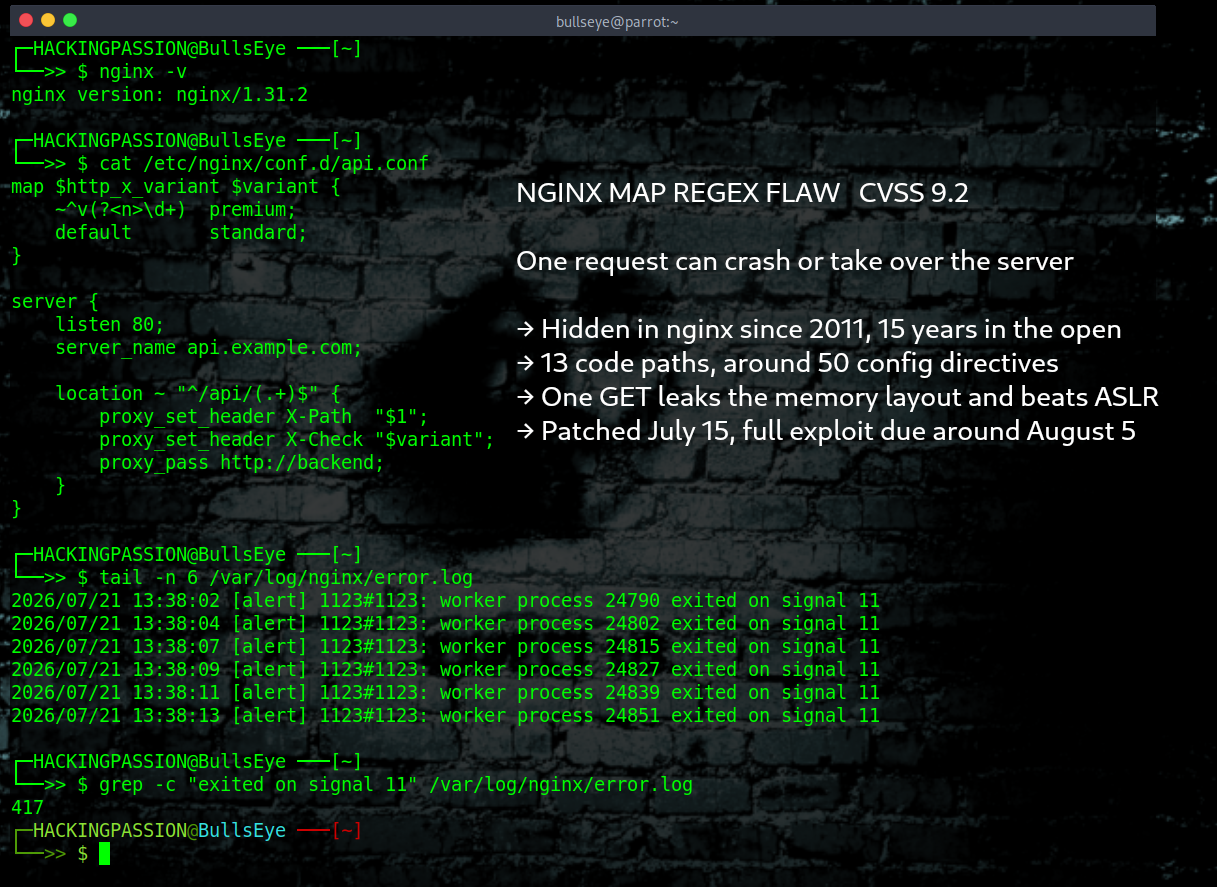
Task: Click 'proxy_pass http://backend;' line
Action: click(242, 463)
